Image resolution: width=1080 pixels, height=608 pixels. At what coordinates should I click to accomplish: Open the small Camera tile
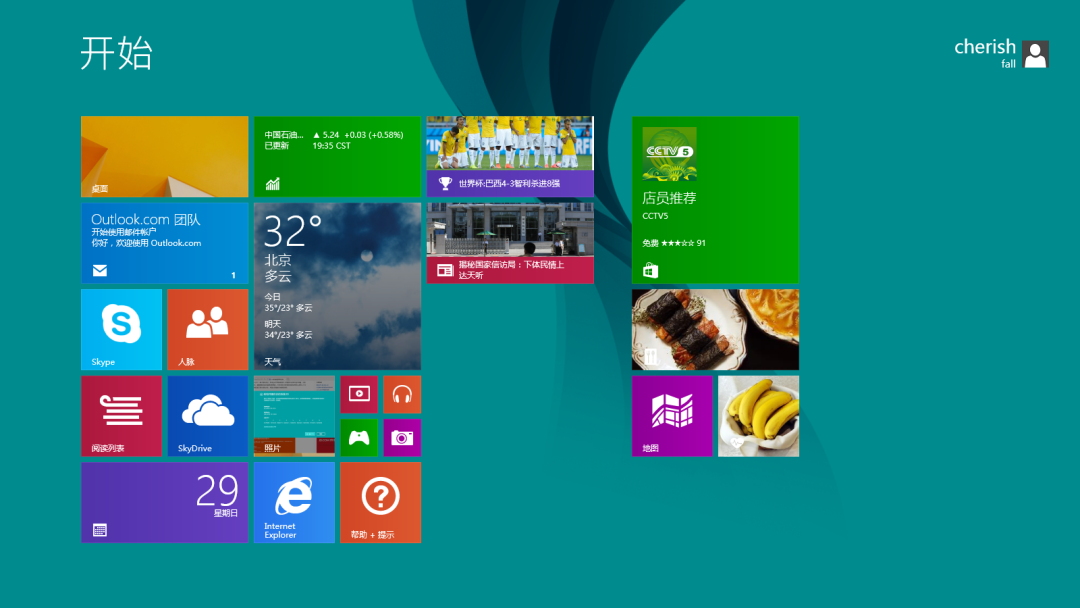(x=402, y=438)
